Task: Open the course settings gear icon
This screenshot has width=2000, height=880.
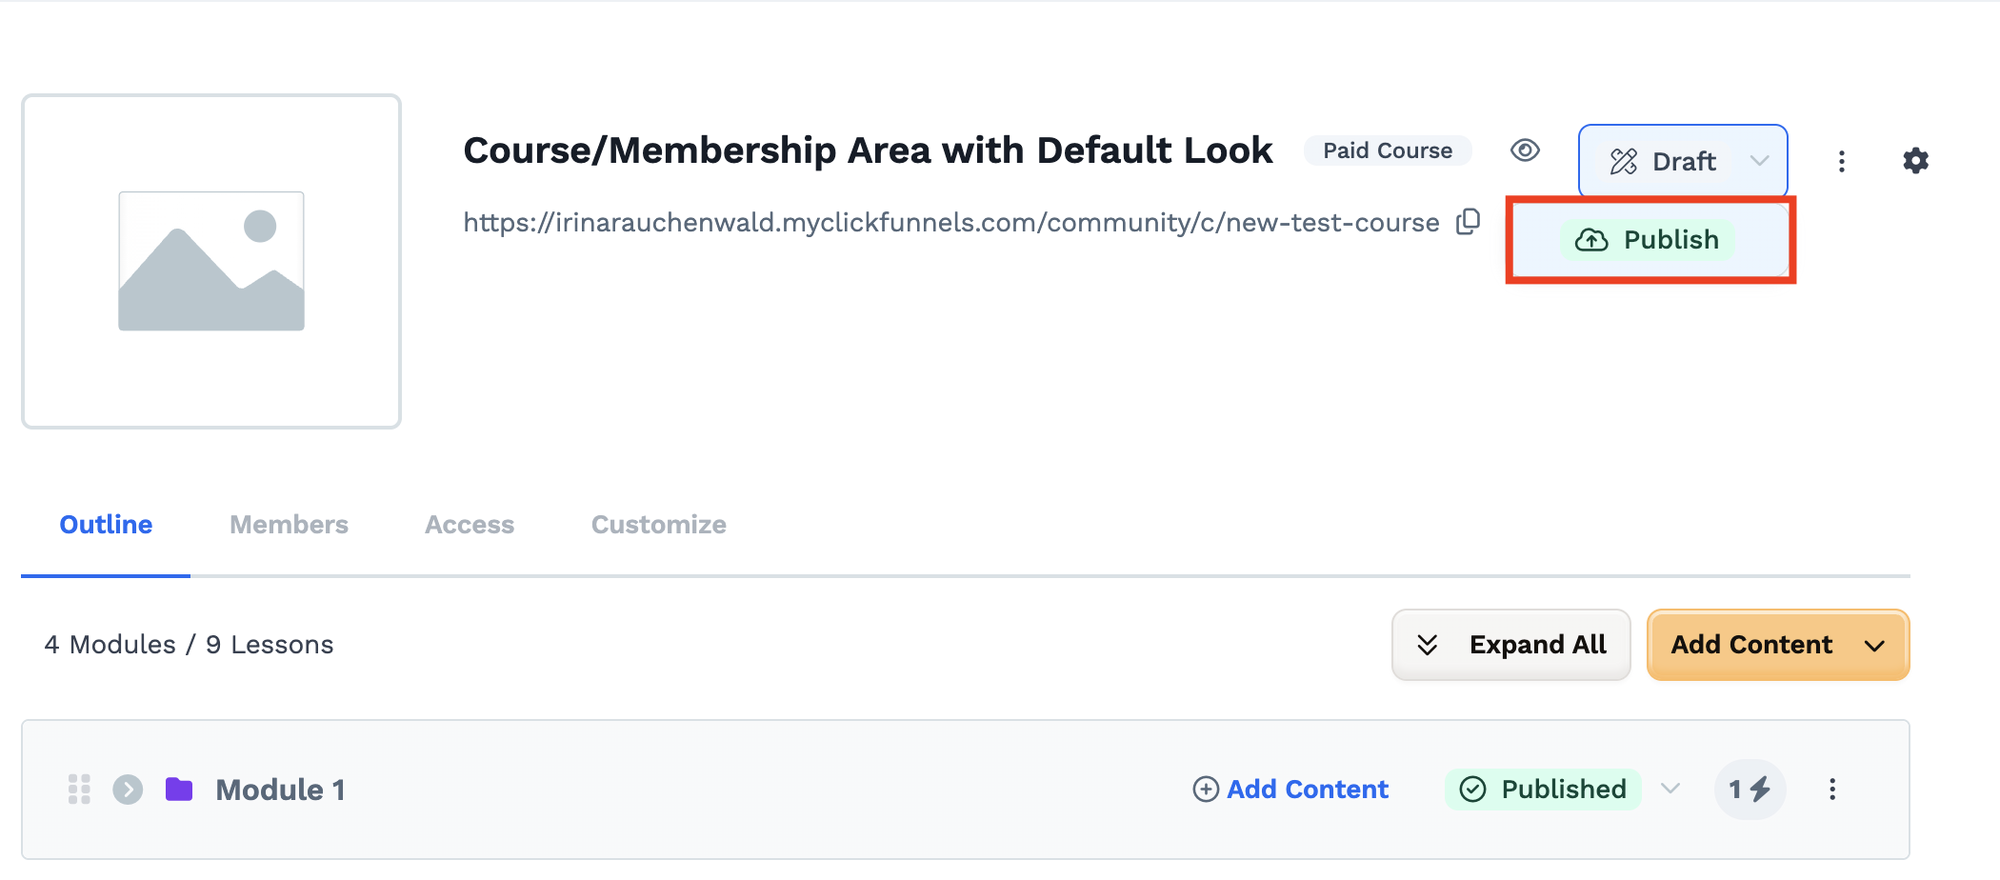Action: 1915,161
